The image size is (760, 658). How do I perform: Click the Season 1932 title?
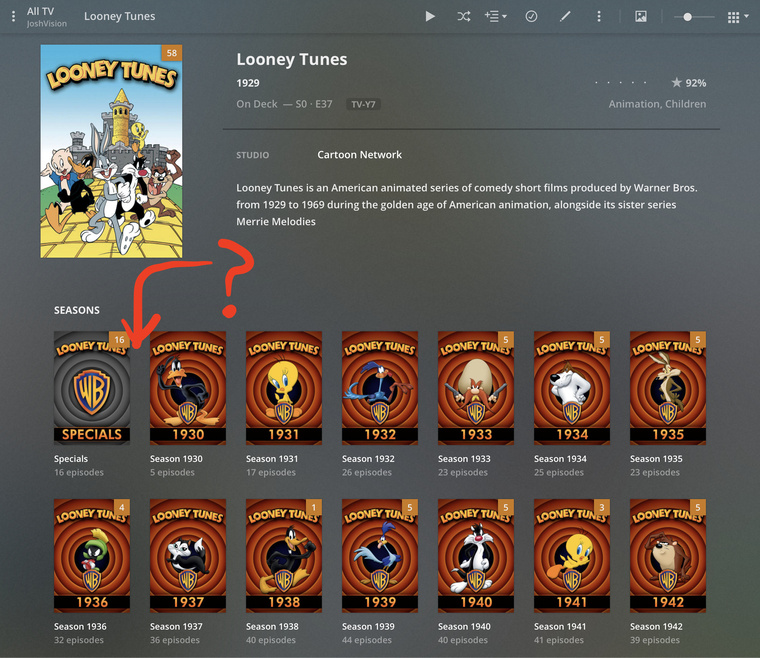(x=368, y=459)
